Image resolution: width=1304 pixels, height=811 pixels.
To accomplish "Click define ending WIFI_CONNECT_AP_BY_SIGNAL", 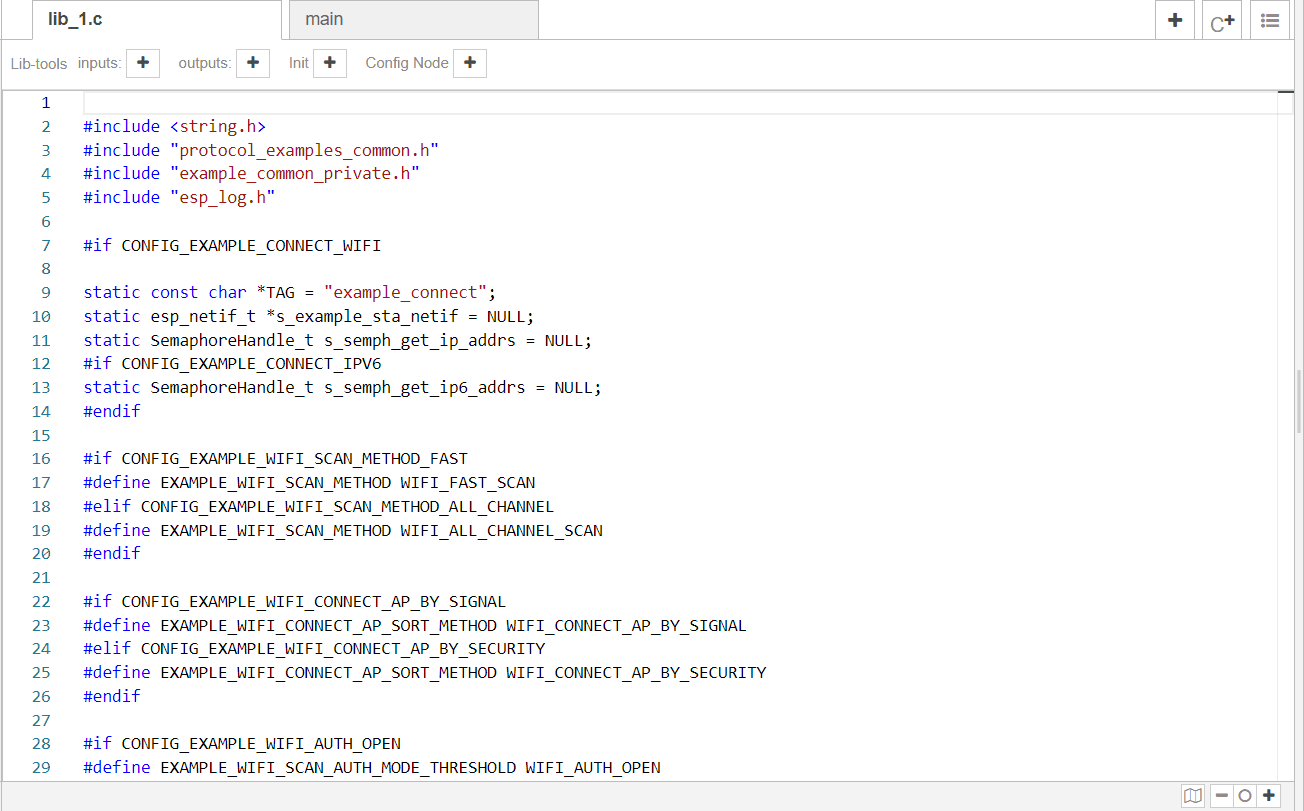I will [x=415, y=626].
